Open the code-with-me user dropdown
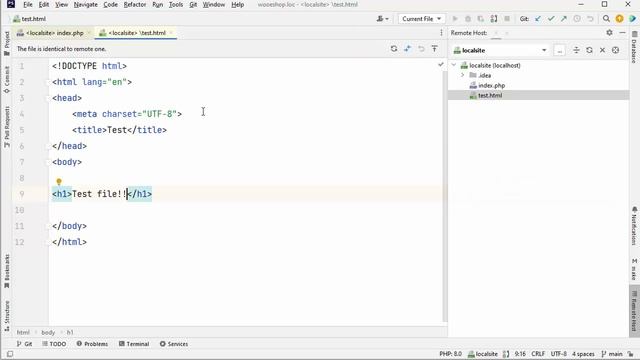 tap(382, 19)
